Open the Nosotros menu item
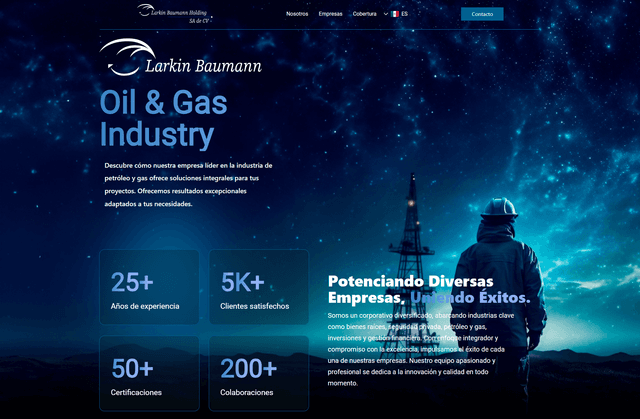 (297, 14)
